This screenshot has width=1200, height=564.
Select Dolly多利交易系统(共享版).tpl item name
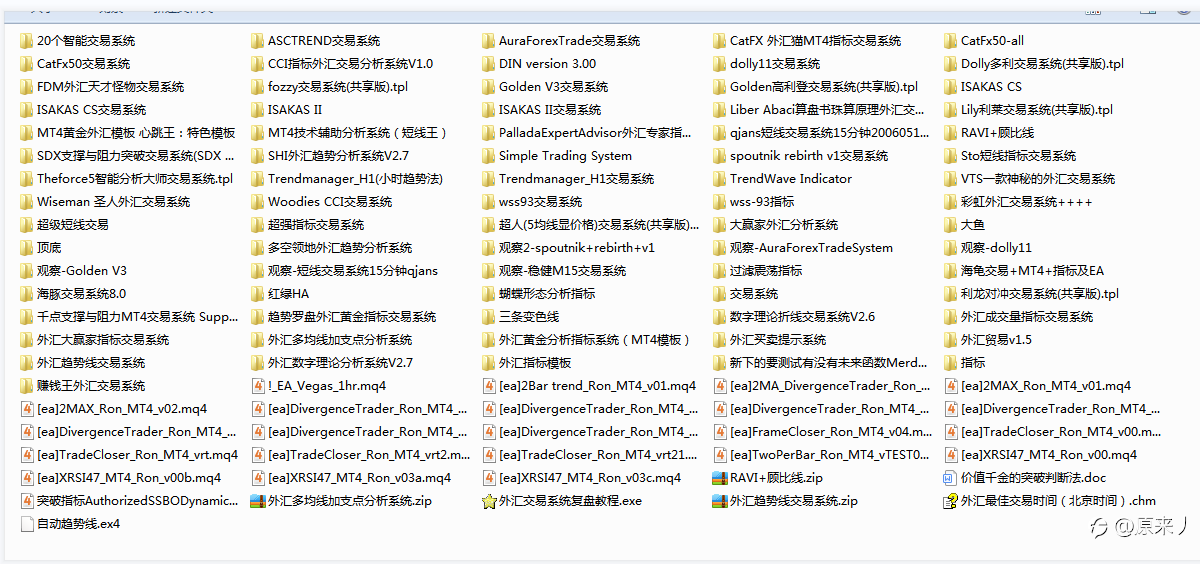[1042, 64]
